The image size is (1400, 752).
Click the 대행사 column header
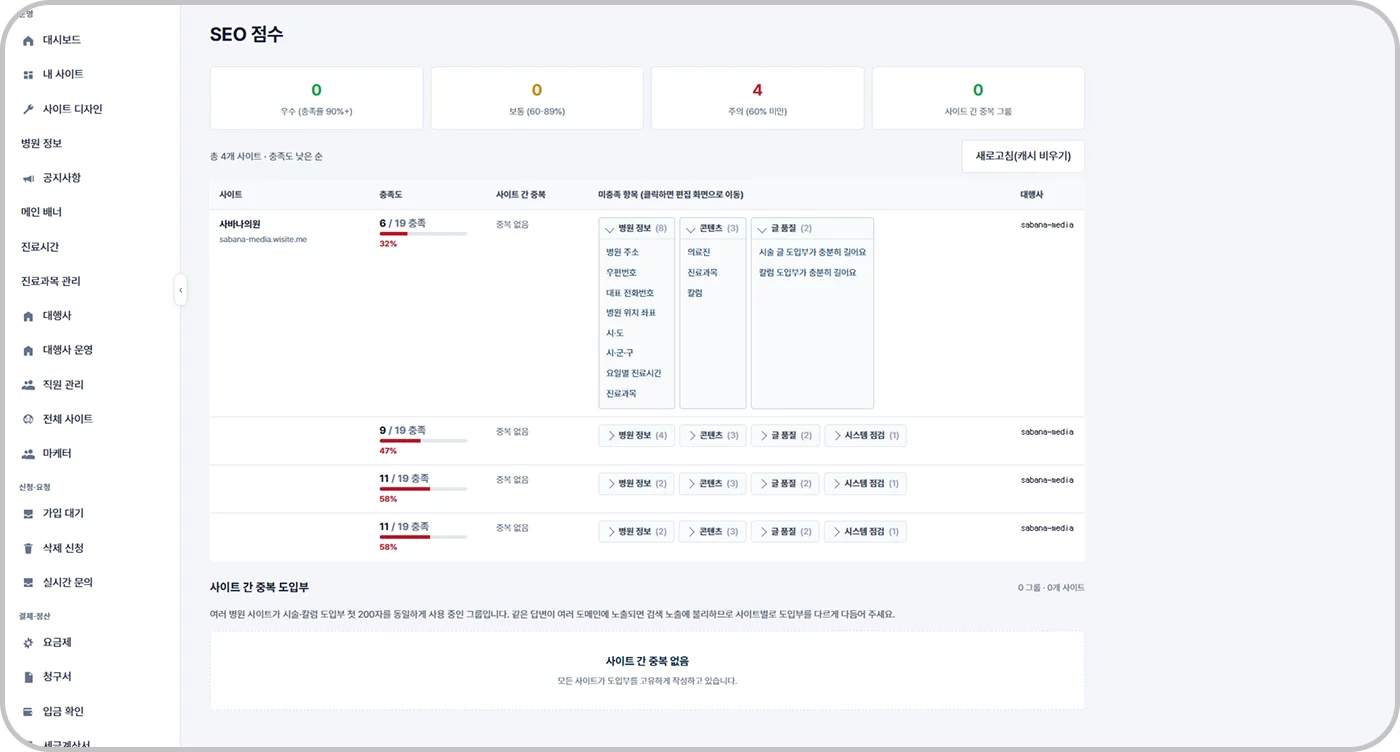point(1031,194)
